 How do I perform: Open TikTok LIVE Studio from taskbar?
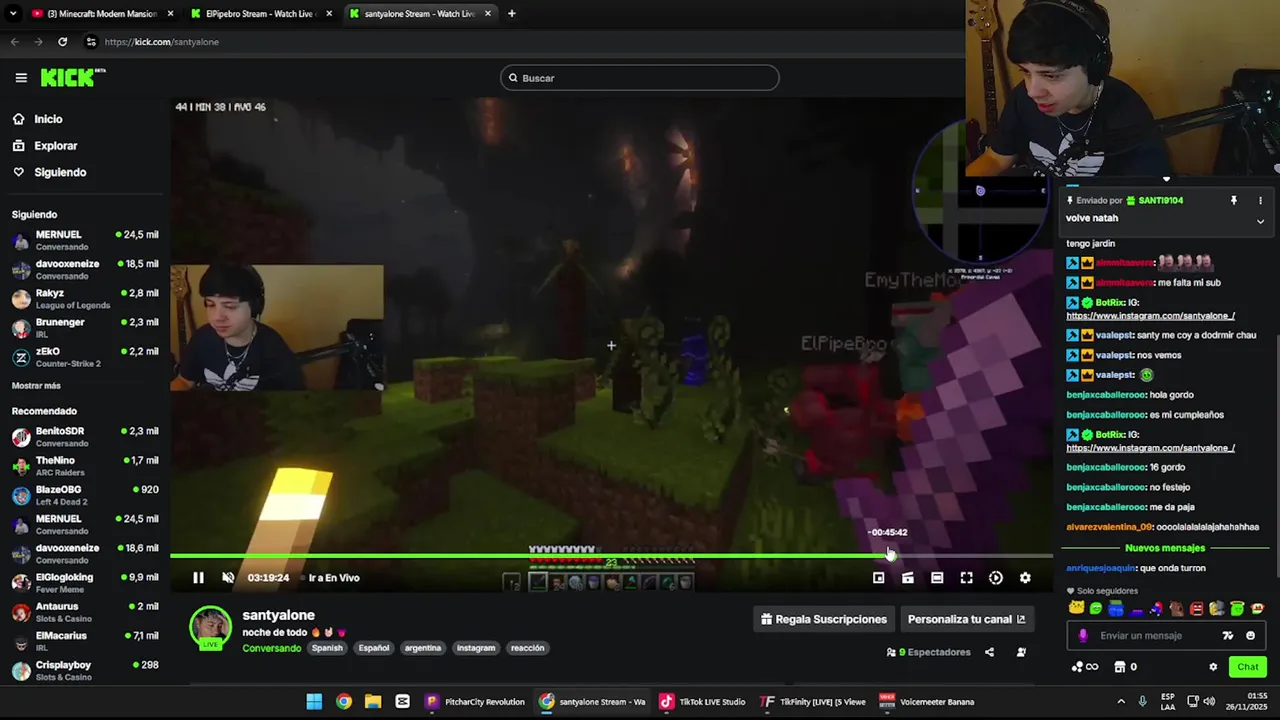click(x=702, y=702)
